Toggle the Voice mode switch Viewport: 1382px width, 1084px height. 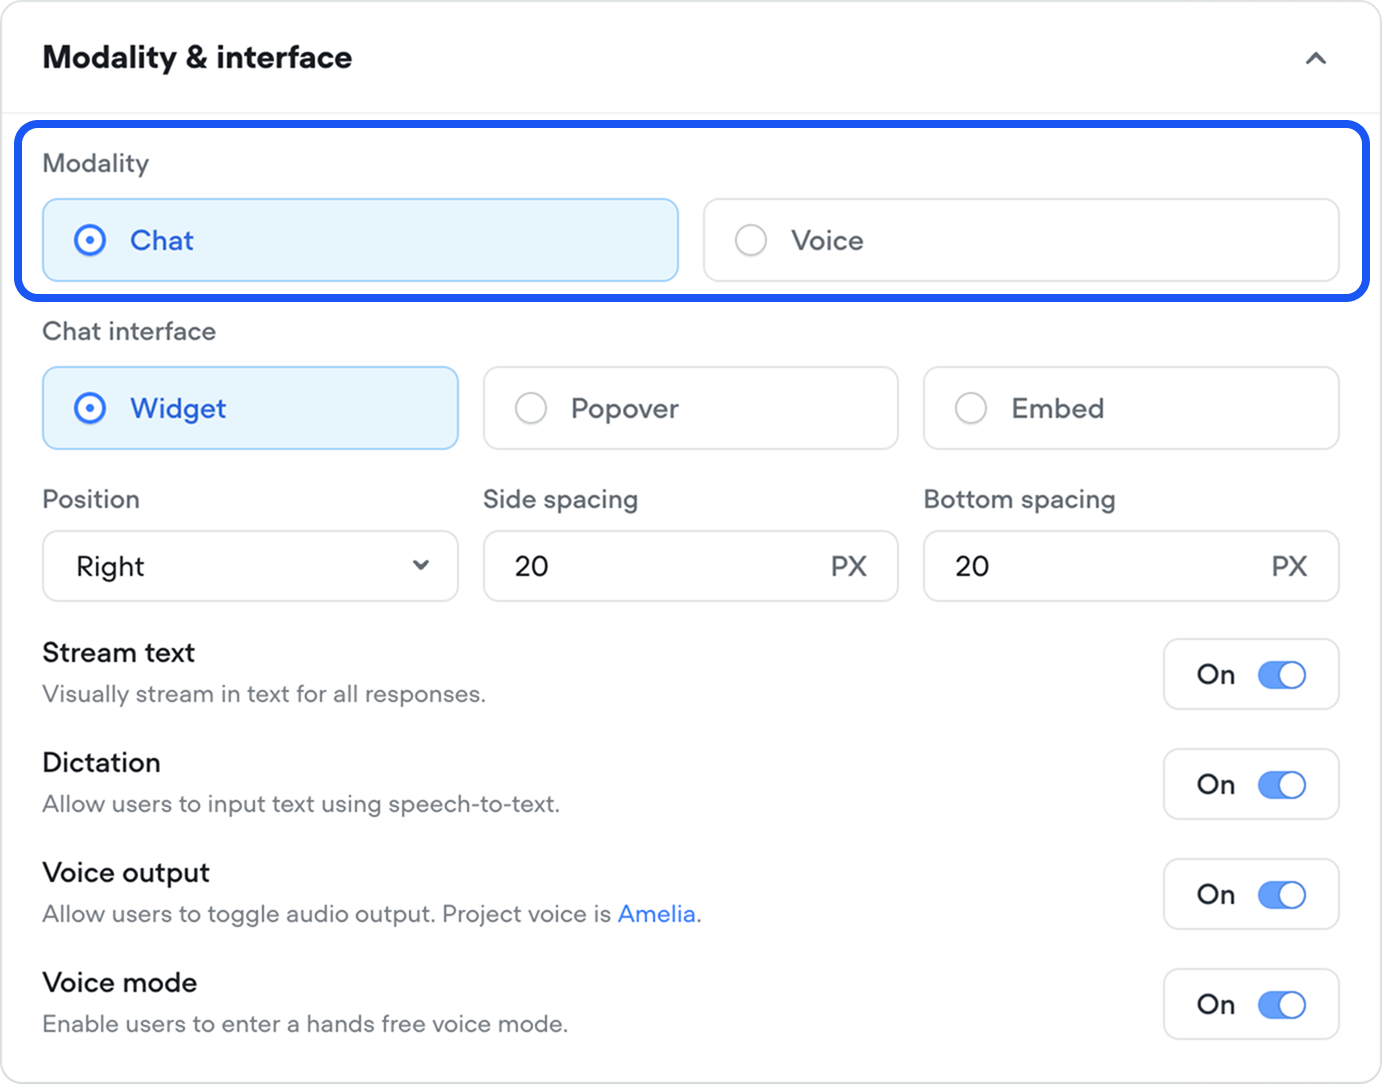point(1281,1005)
